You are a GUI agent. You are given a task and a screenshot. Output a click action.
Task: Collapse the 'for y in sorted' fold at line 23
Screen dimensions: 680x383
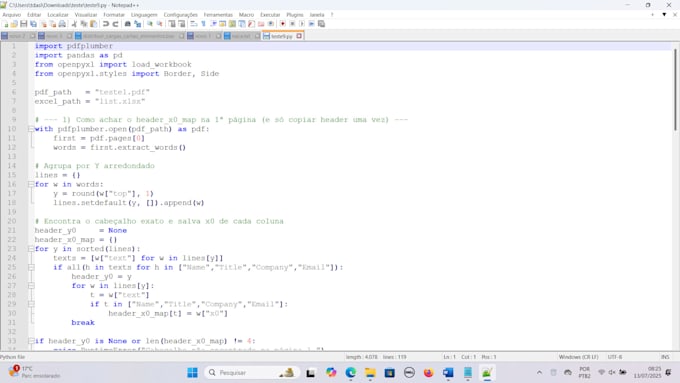click(31, 249)
